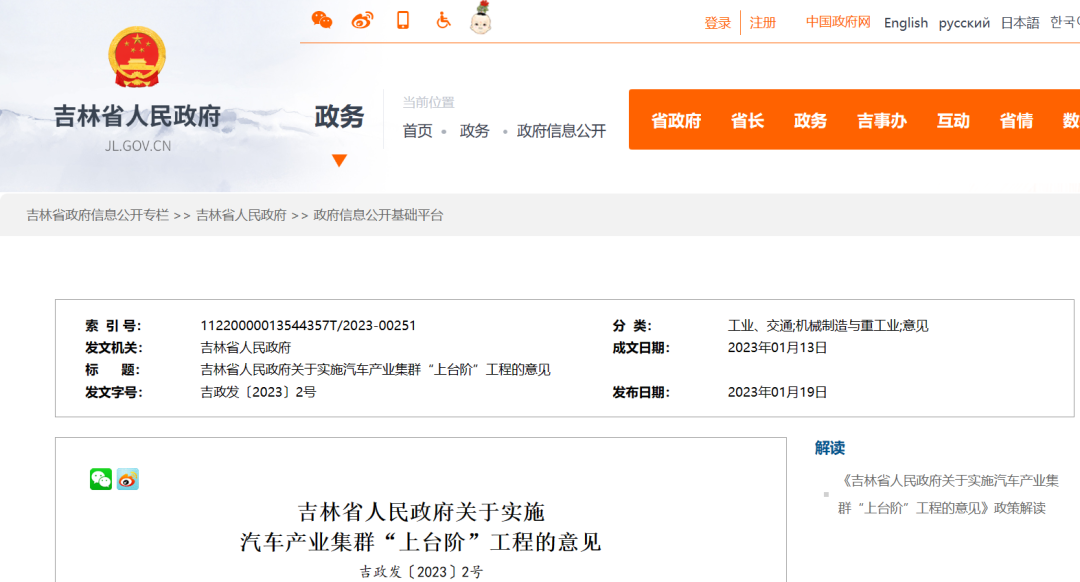Share article via Weibo icon
1080x582 pixels.
click(x=128, y=479)
